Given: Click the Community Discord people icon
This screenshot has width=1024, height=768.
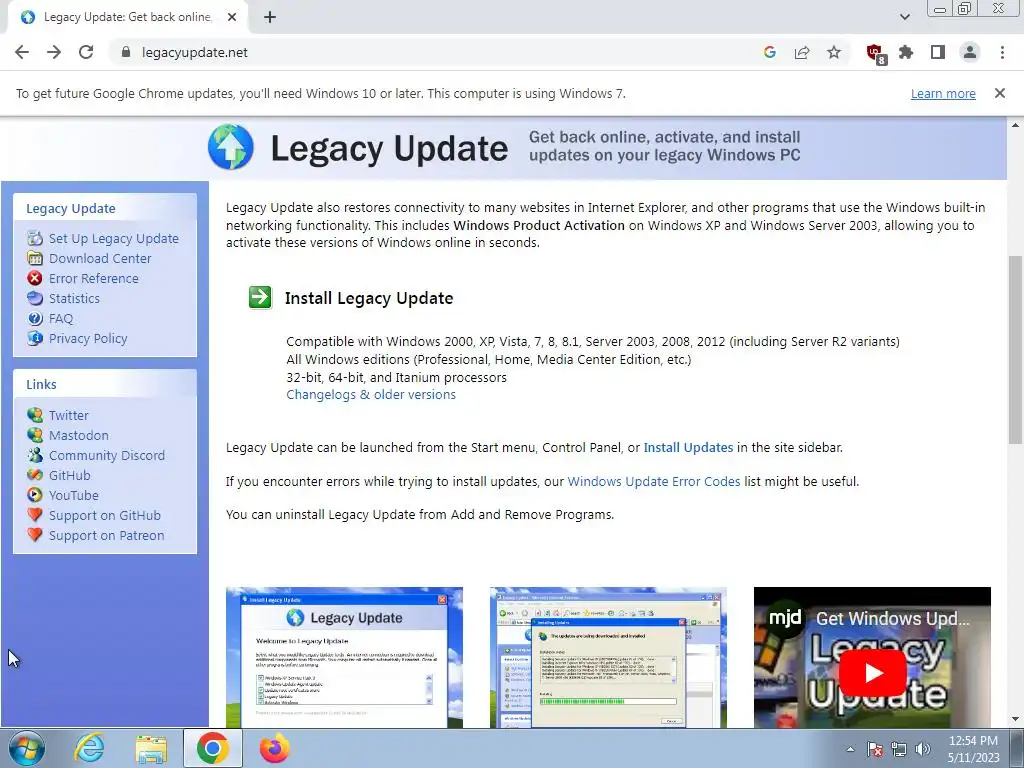Looking at the screenshot, I should (35, 455).
